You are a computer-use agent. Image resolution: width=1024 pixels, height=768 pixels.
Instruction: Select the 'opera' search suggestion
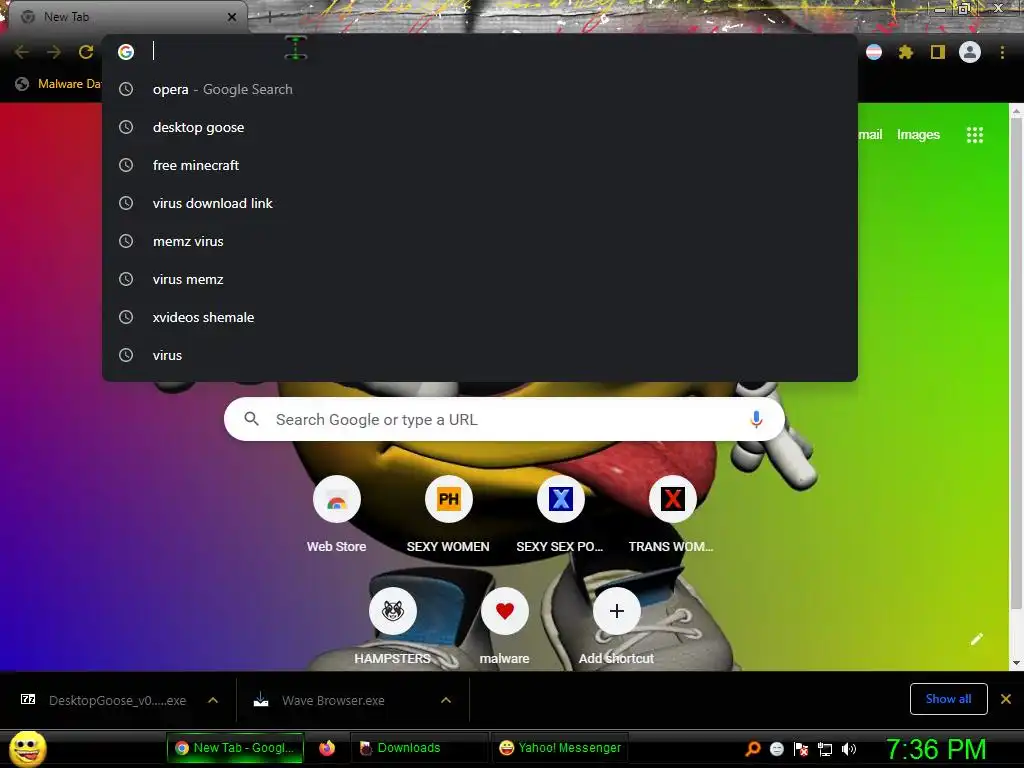tap(480, 89)
